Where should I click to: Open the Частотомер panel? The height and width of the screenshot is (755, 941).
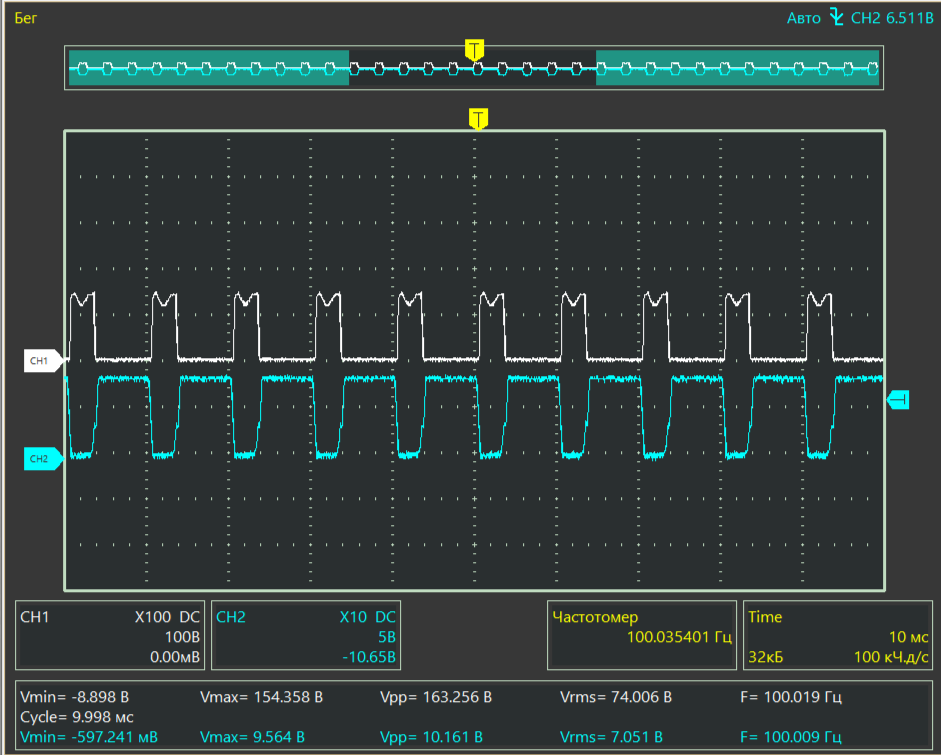pos(642,636)
